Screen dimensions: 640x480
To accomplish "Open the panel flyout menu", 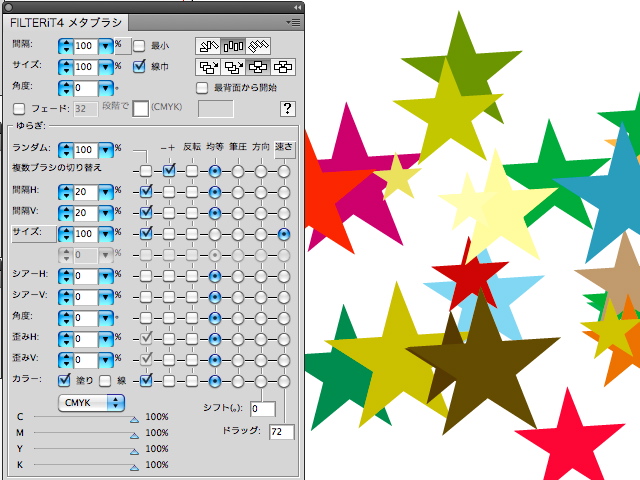I will tap(293, 21).
